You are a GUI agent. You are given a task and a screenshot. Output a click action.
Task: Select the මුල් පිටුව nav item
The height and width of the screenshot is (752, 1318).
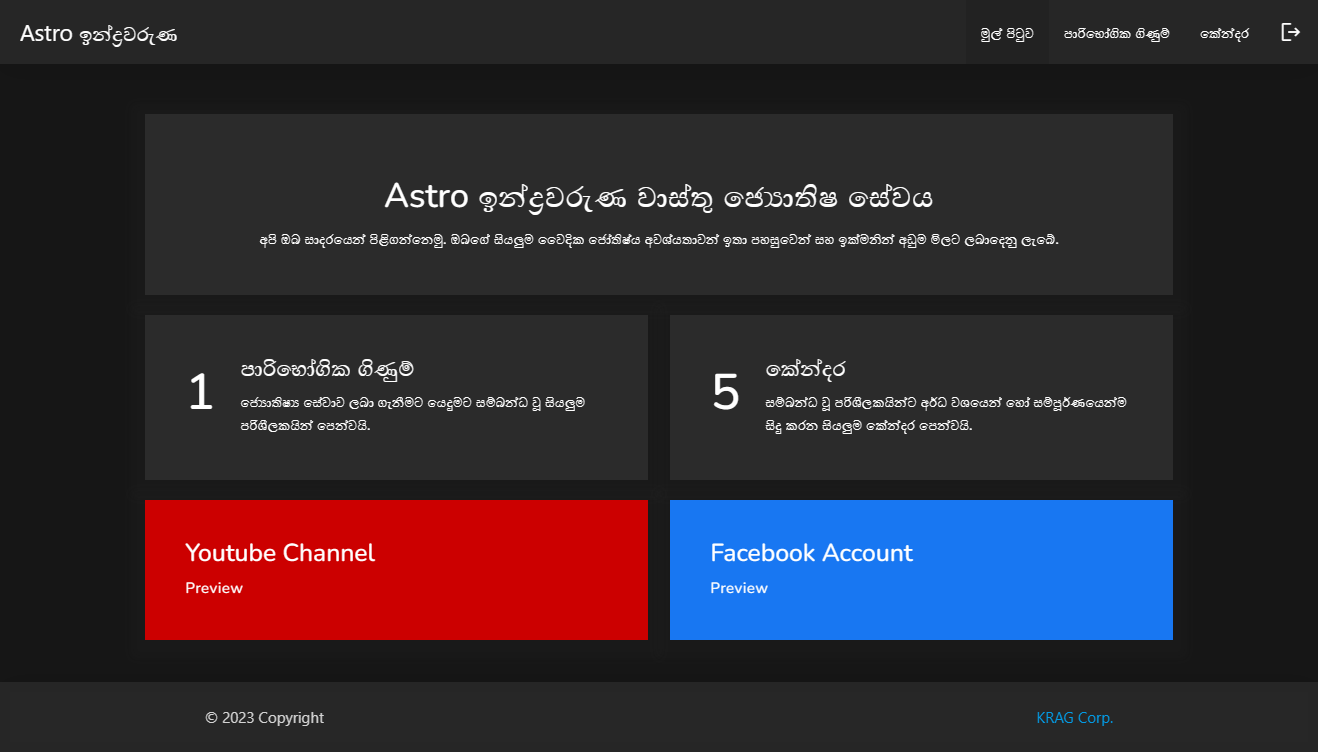point(1006,31)
